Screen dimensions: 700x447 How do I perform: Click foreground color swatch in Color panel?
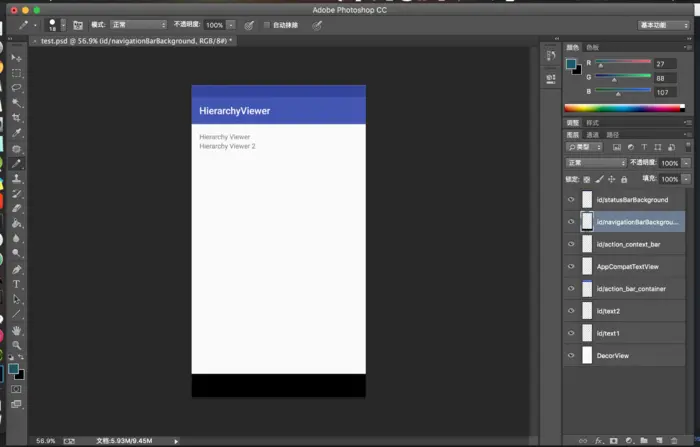point(571,64)
